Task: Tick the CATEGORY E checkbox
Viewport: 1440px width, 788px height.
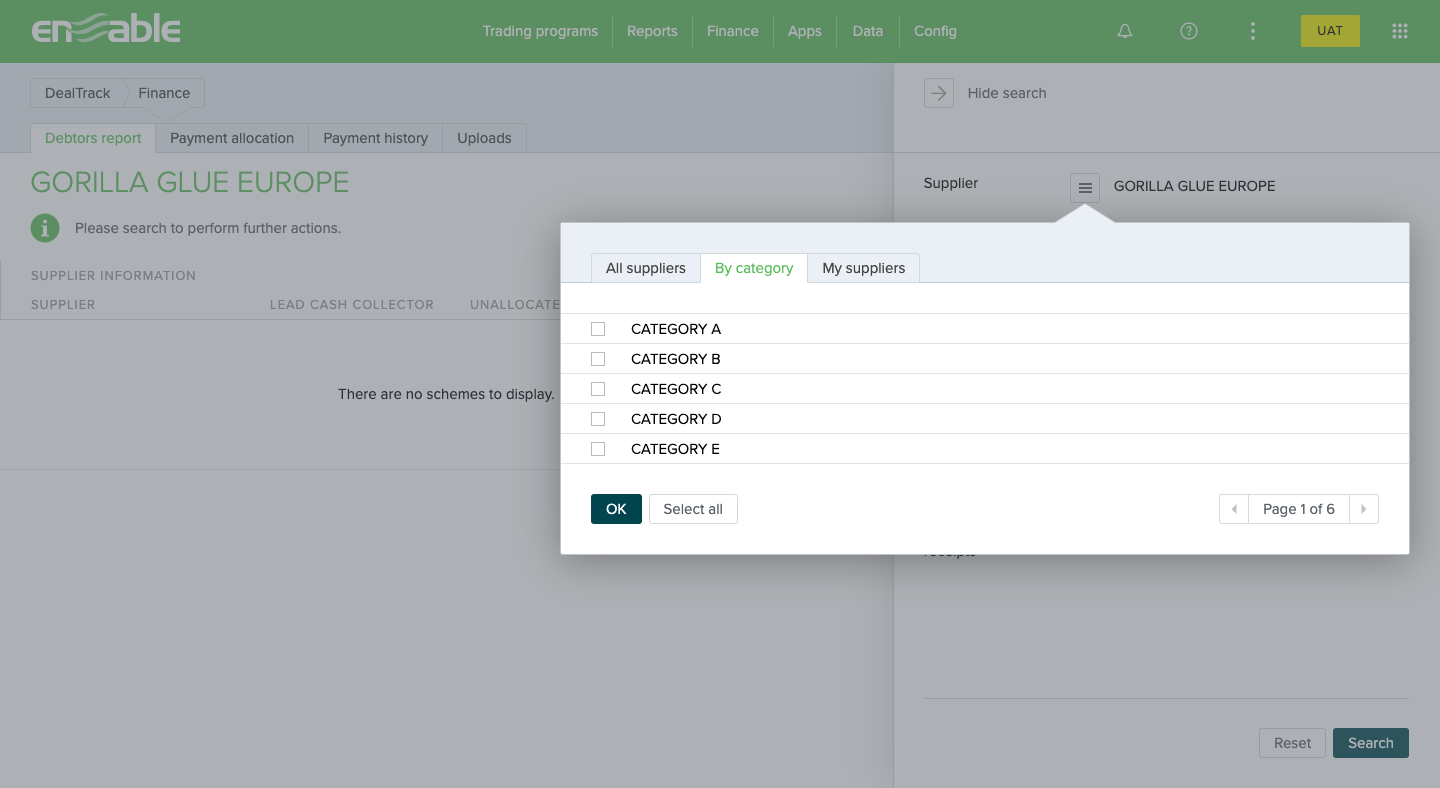Action: tap(598, 449)
